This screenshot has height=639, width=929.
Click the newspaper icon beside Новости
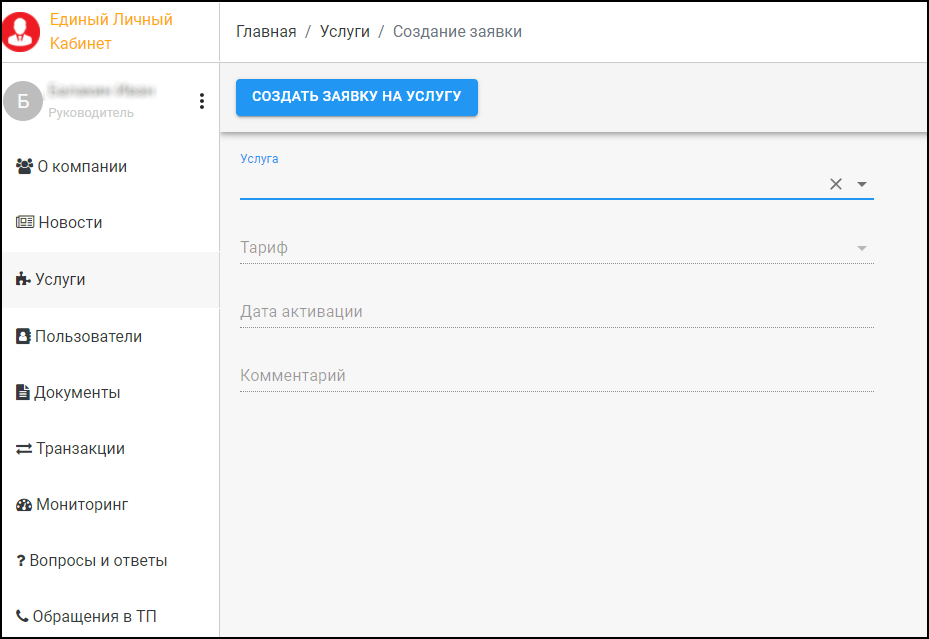(x=25, y=223)
